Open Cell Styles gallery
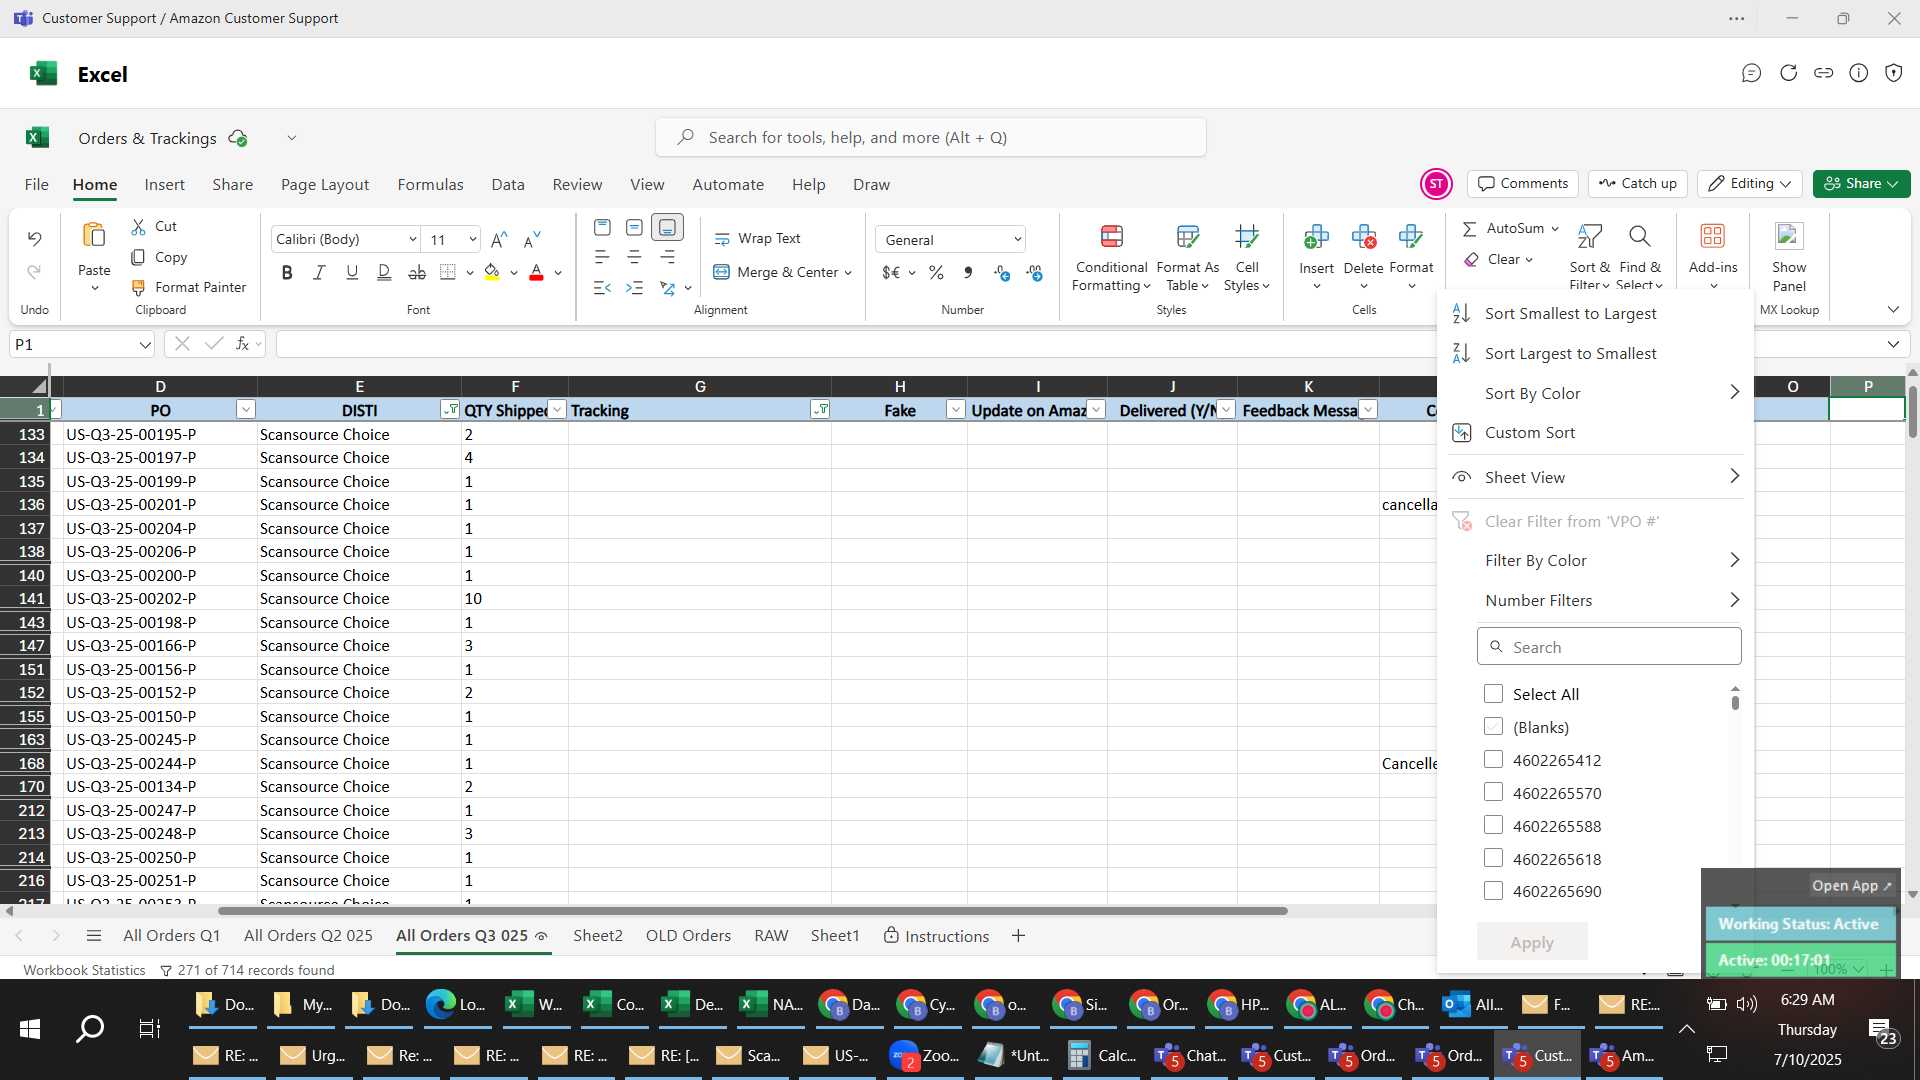 pos(1247,258)
